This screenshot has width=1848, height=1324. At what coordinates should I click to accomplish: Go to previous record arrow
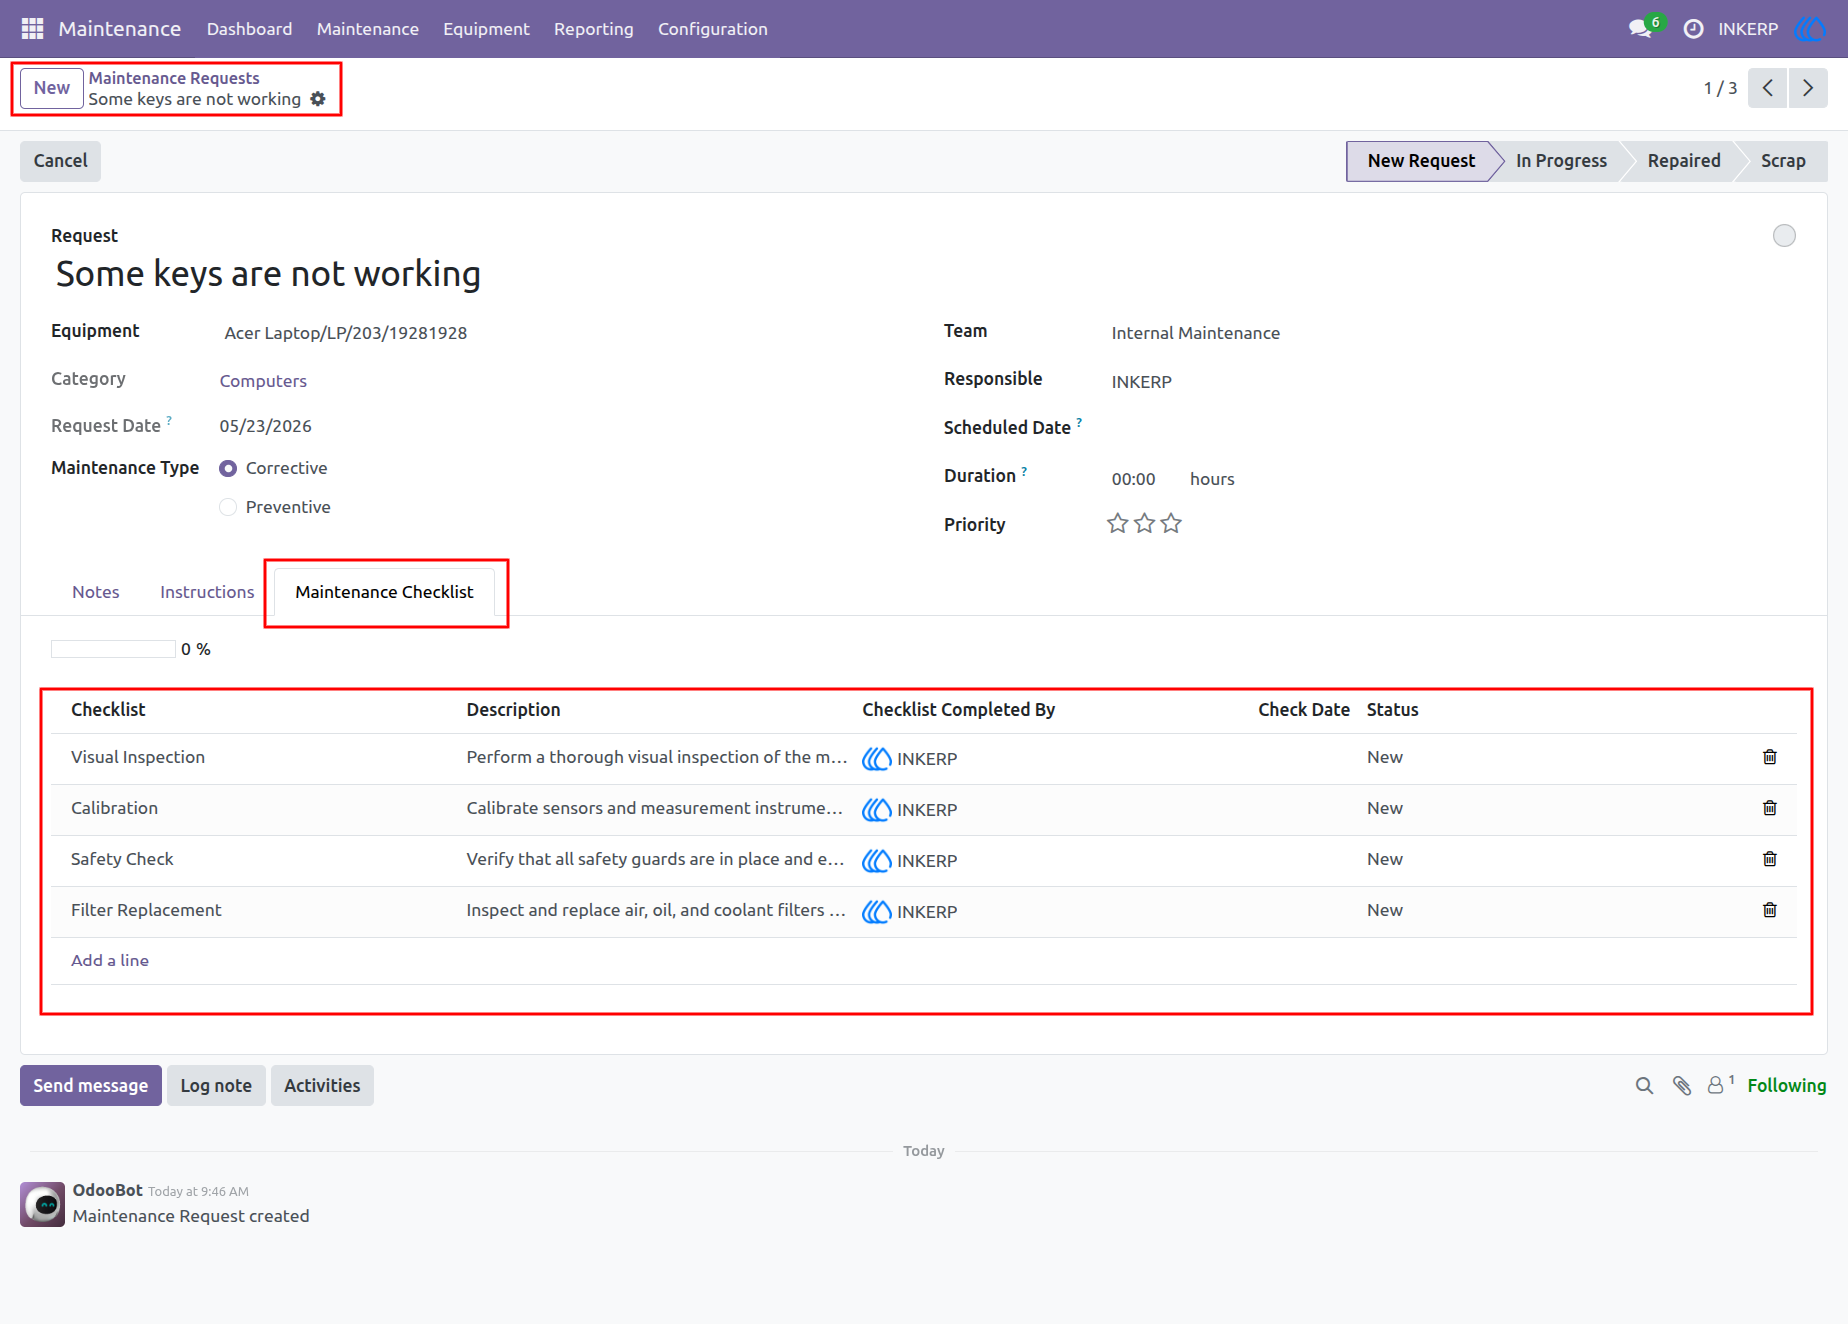coord(1768,88)
